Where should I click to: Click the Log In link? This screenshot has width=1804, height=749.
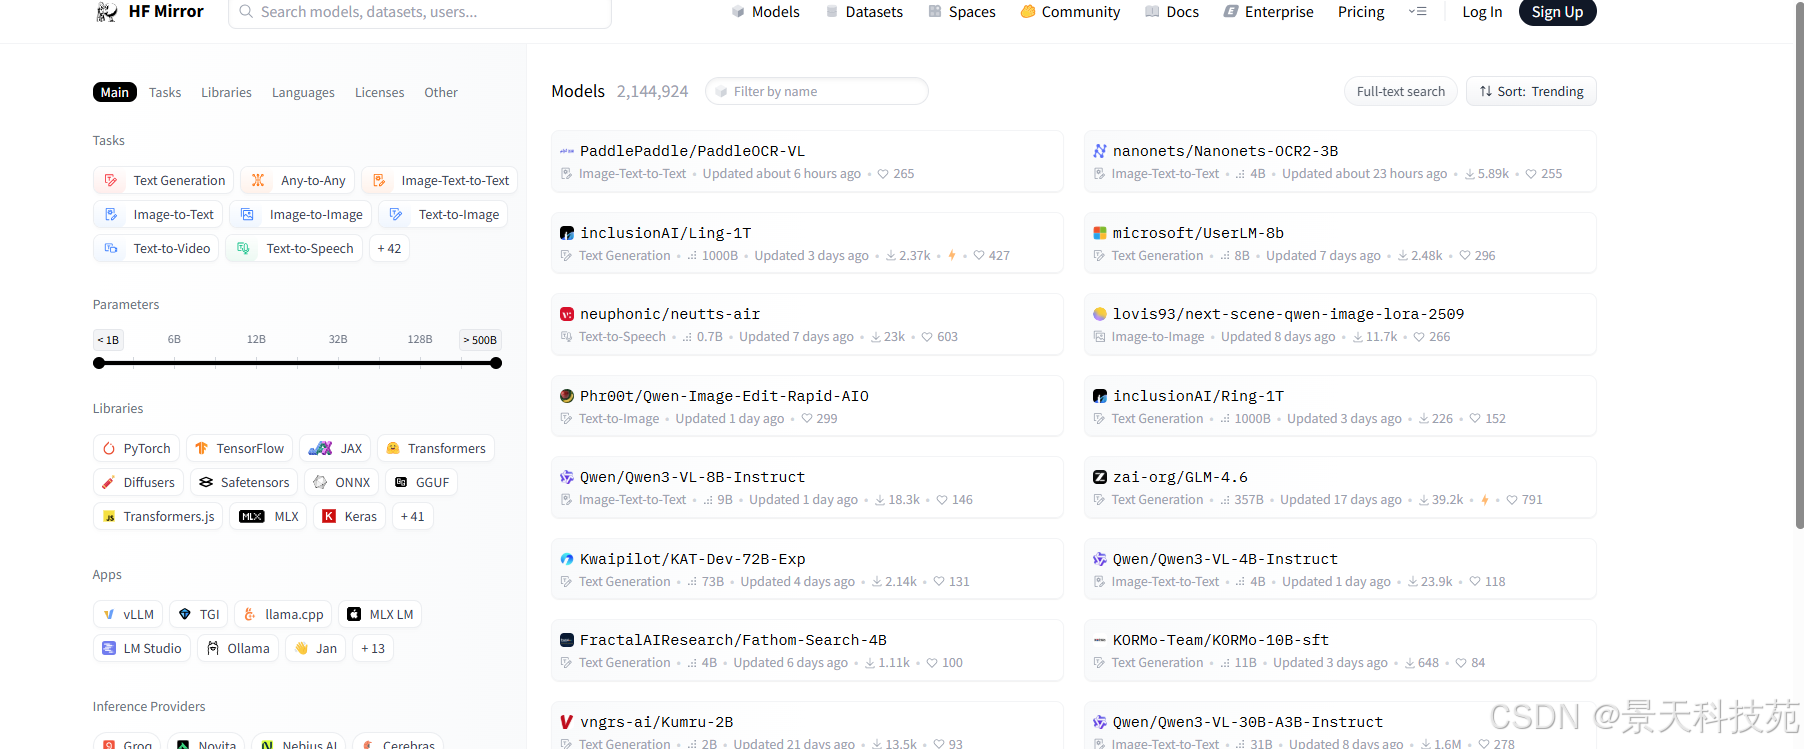(1482, 12)
